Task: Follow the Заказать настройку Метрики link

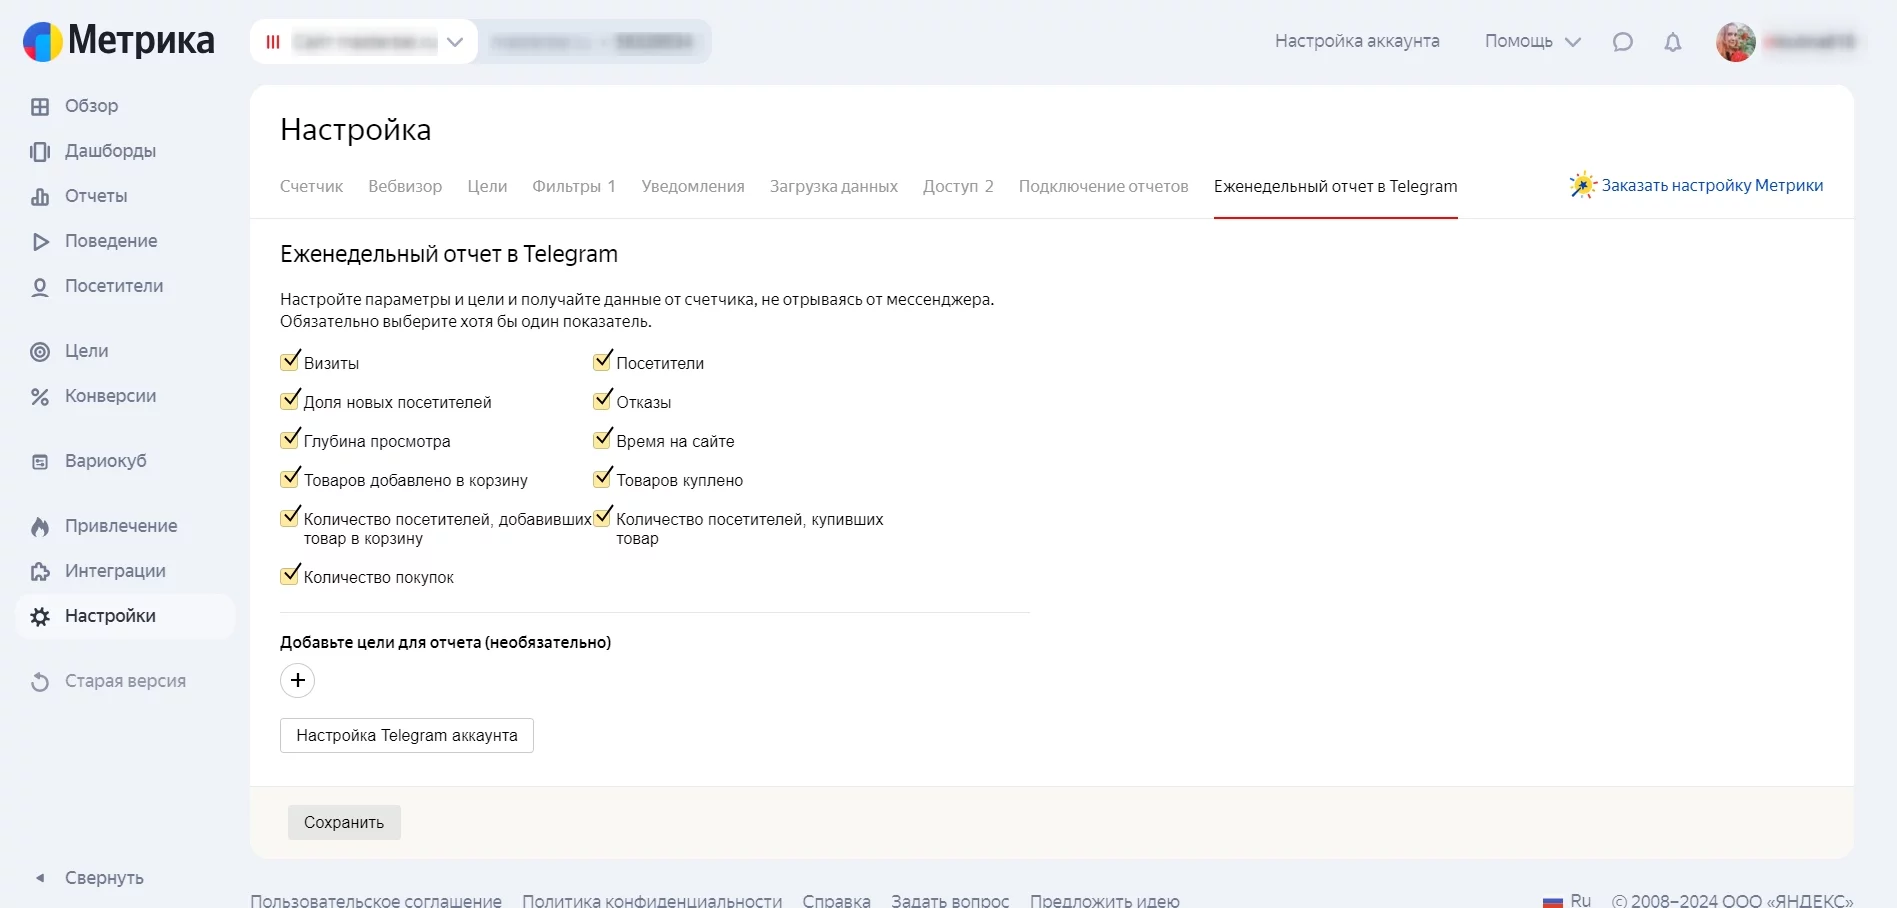Action: click(x=1711, y=186)
